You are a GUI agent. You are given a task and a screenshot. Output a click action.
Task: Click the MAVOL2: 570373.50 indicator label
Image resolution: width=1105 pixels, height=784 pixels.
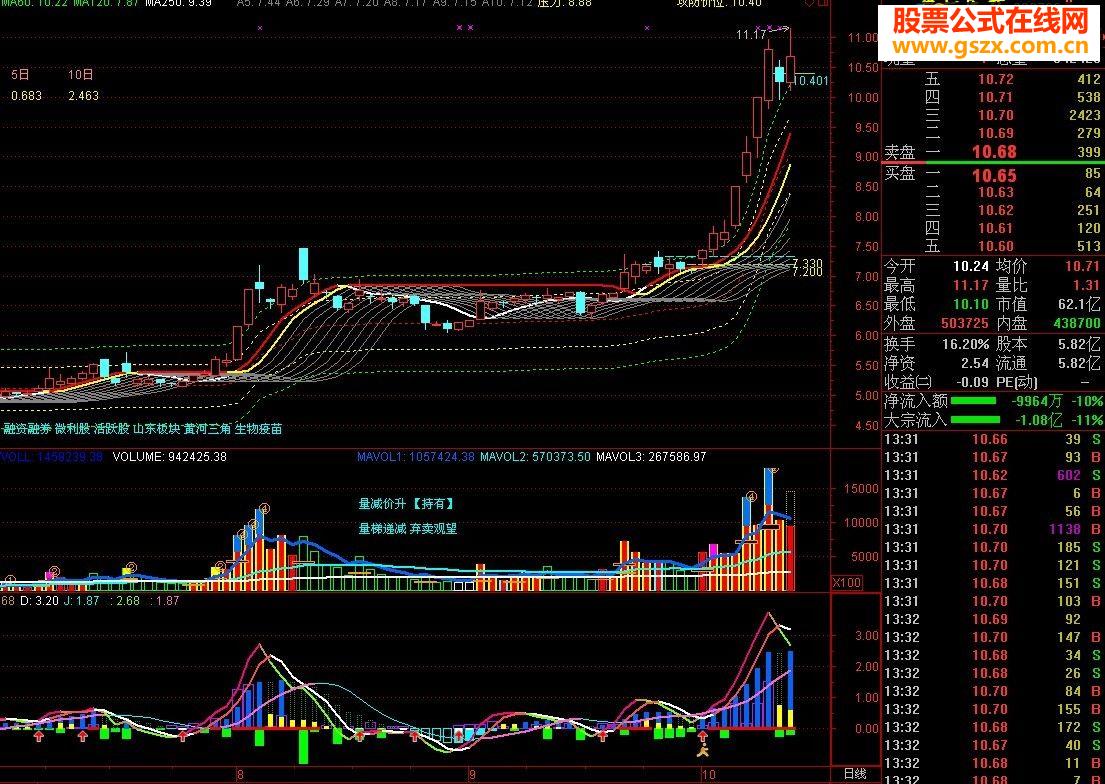535,457
